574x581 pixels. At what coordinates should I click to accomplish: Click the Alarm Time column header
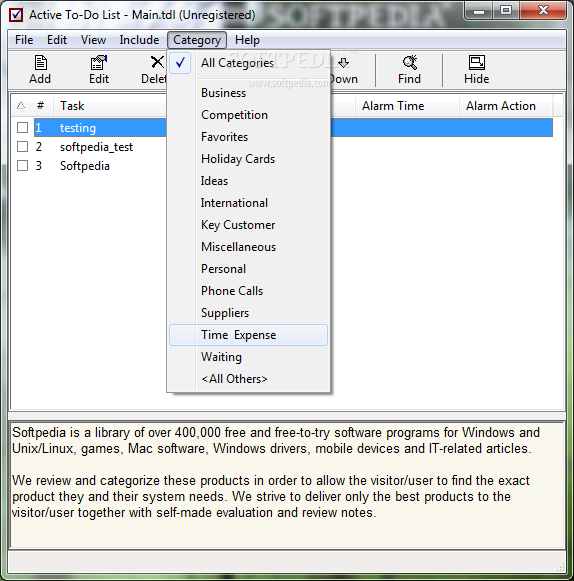pos(407,106)
